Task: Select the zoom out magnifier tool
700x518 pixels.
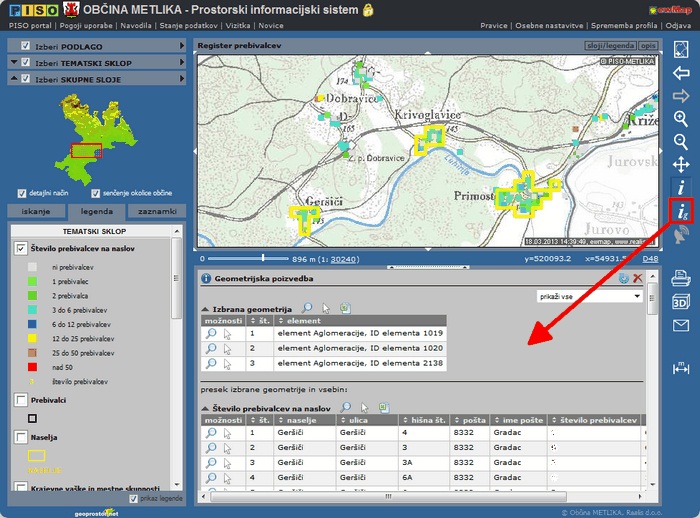Action: click(681, 142)
